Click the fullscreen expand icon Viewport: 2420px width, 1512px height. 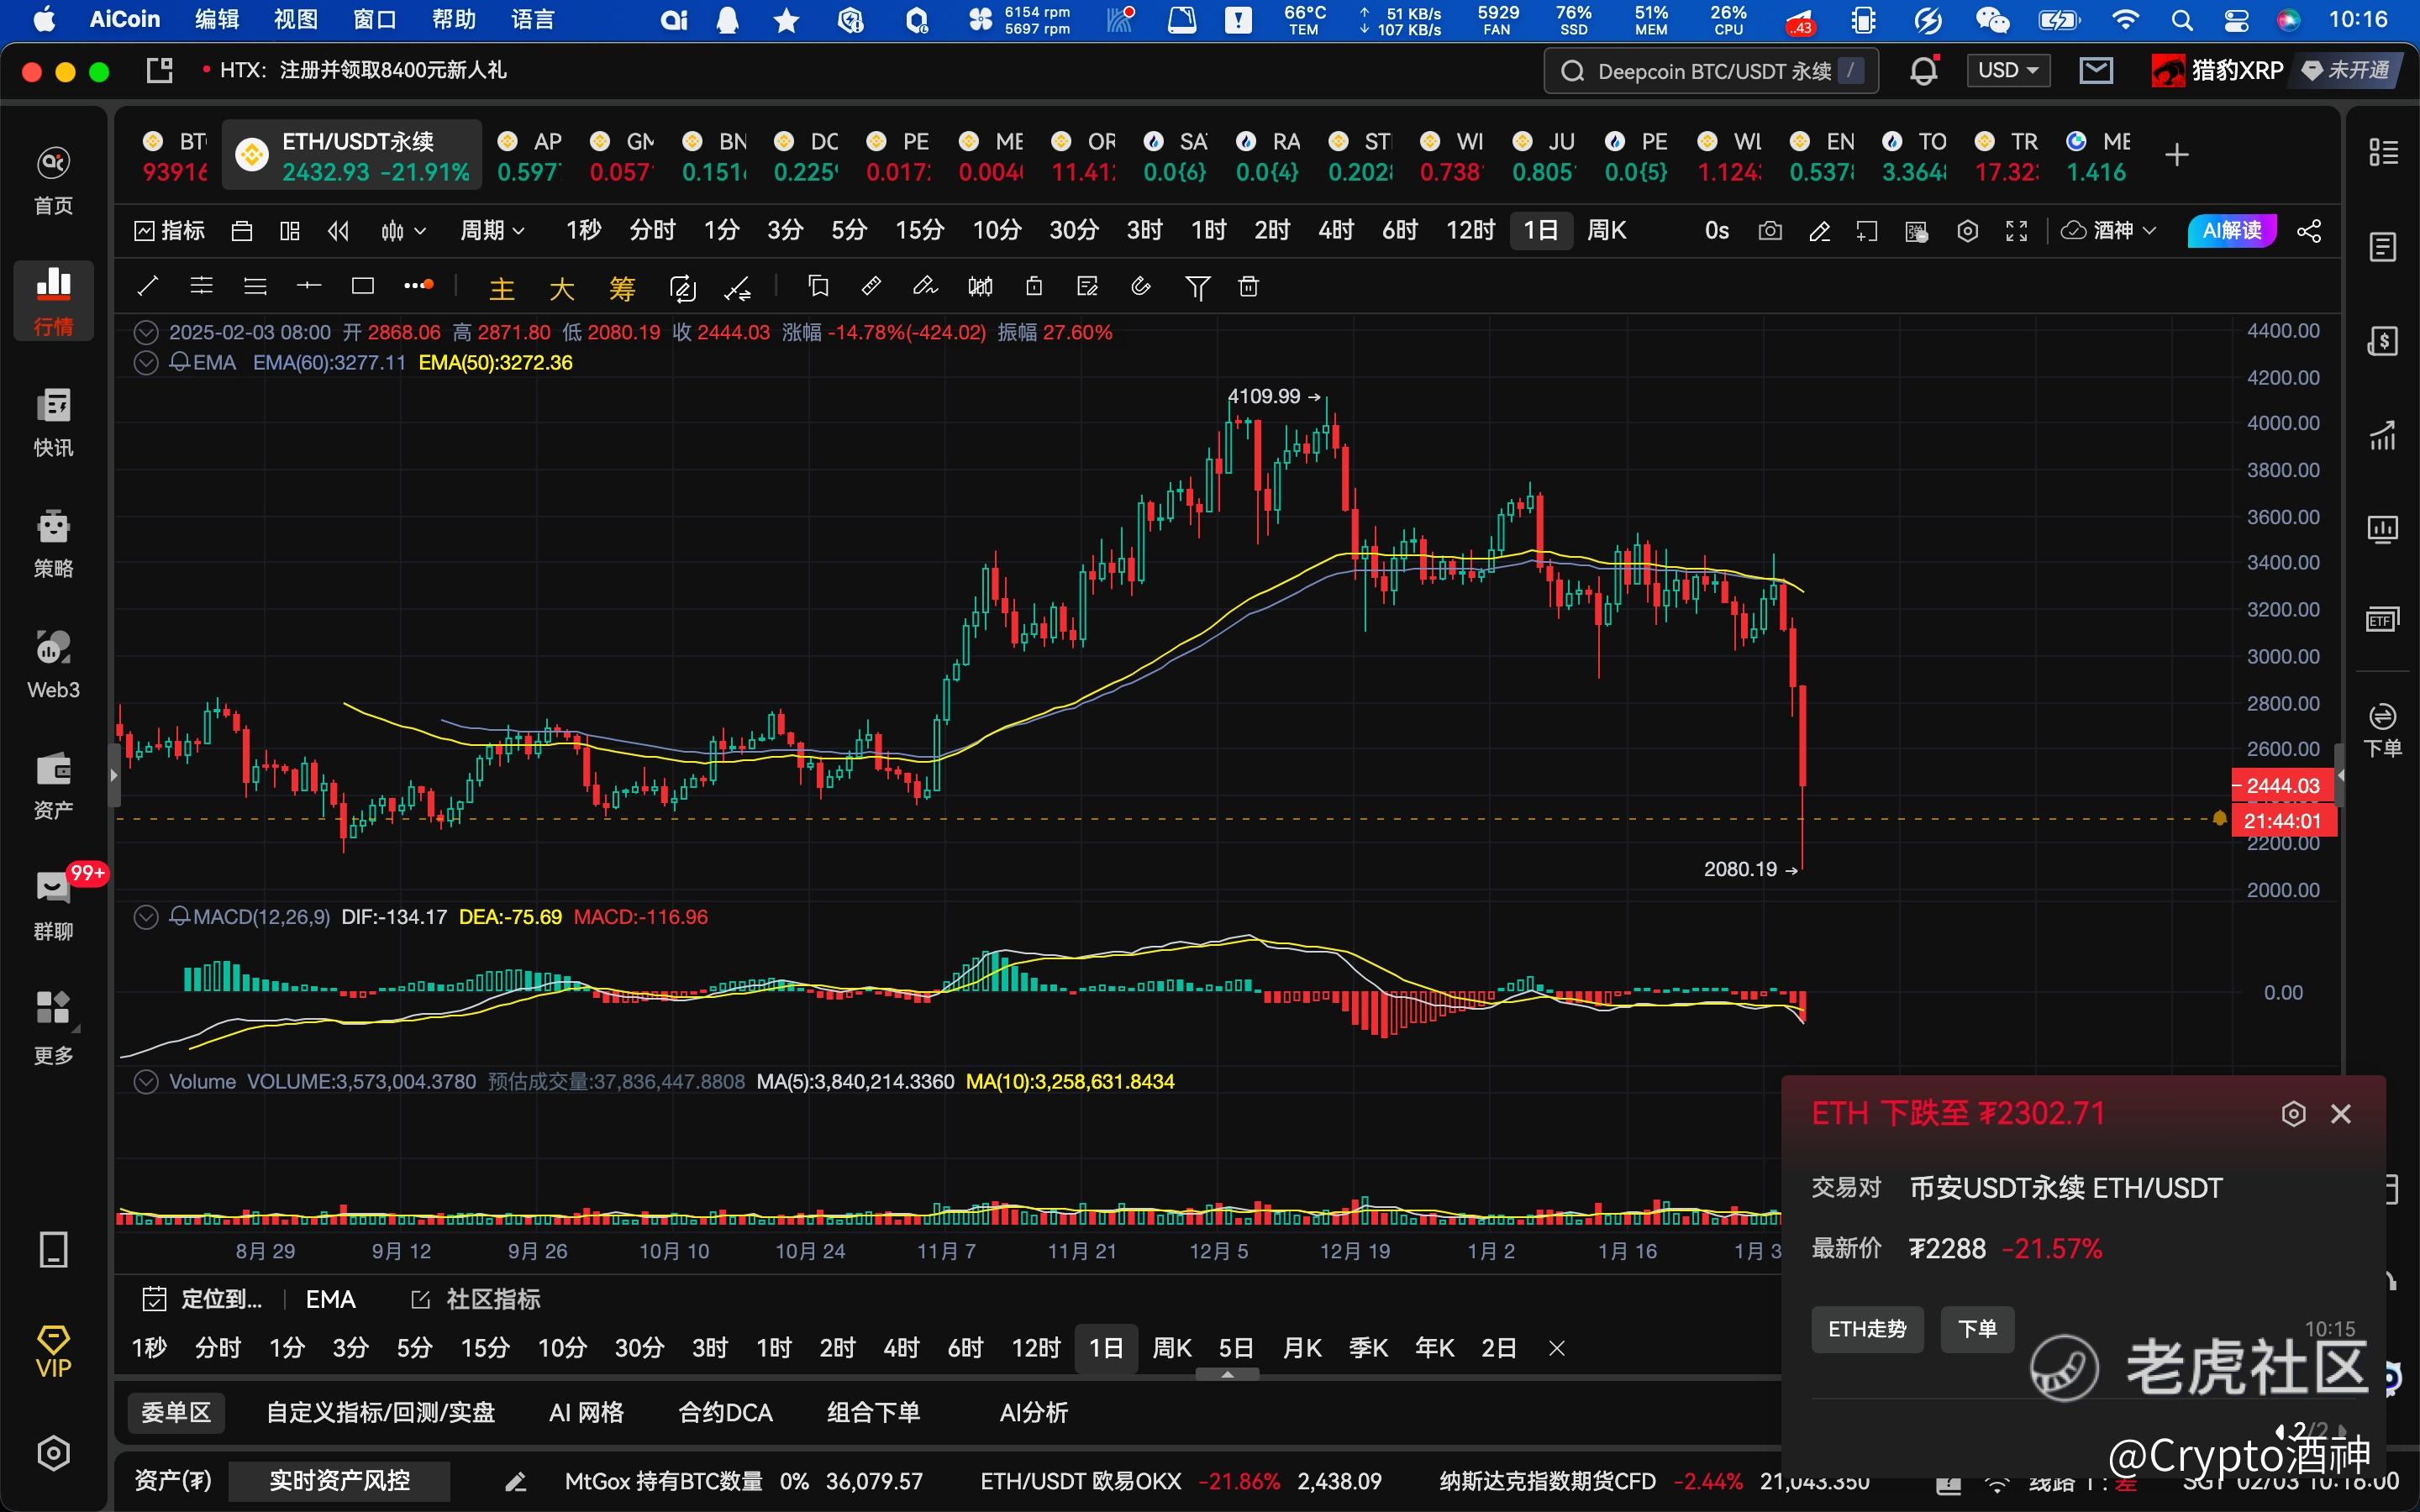click(x=2016, y=231)
